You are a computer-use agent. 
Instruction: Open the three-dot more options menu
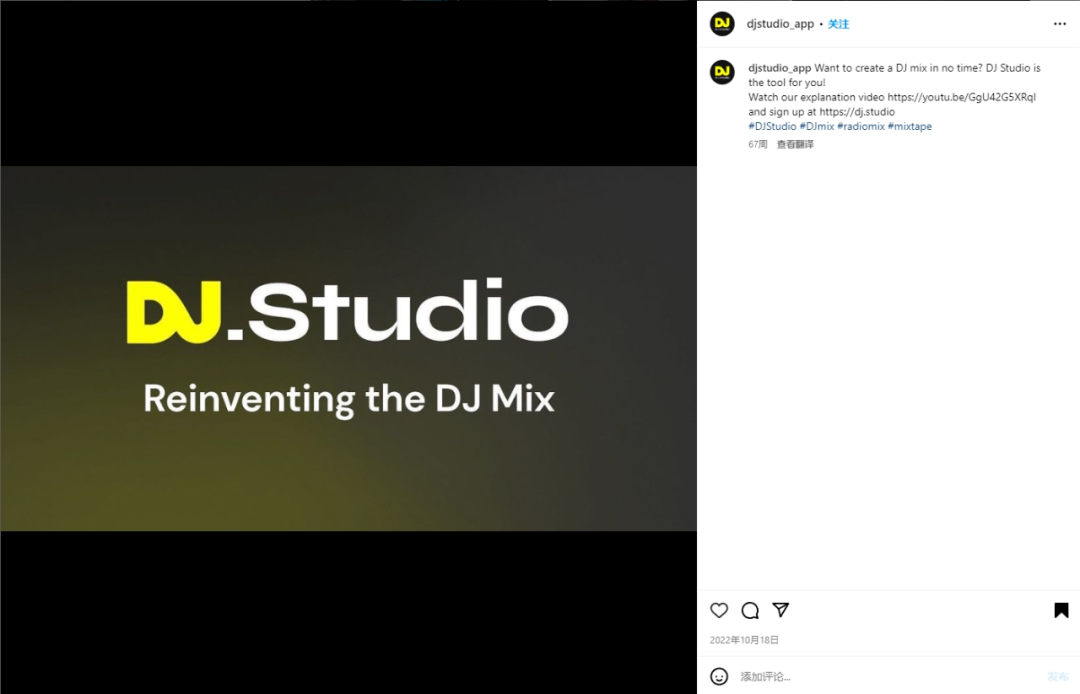(1060, 24)
